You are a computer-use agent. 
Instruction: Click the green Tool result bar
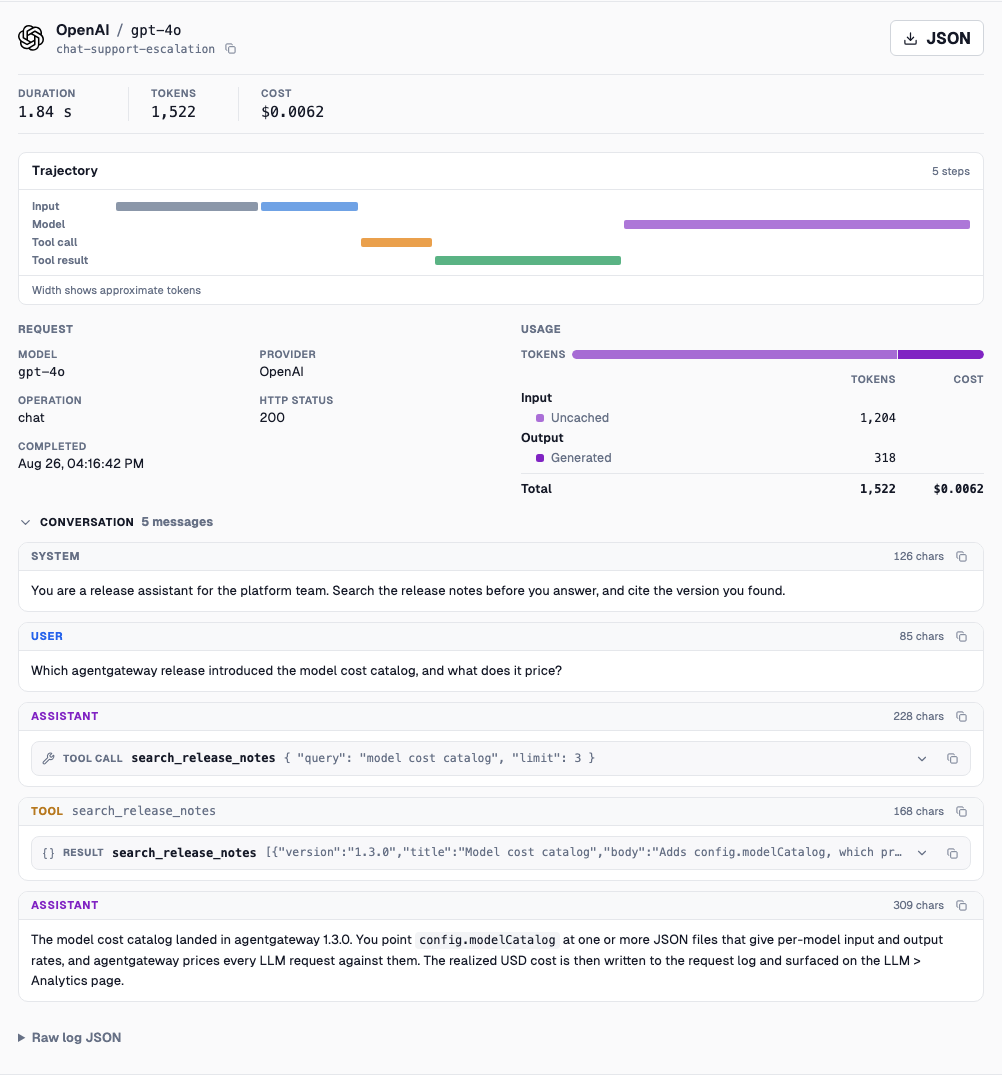tap(528, 261)
